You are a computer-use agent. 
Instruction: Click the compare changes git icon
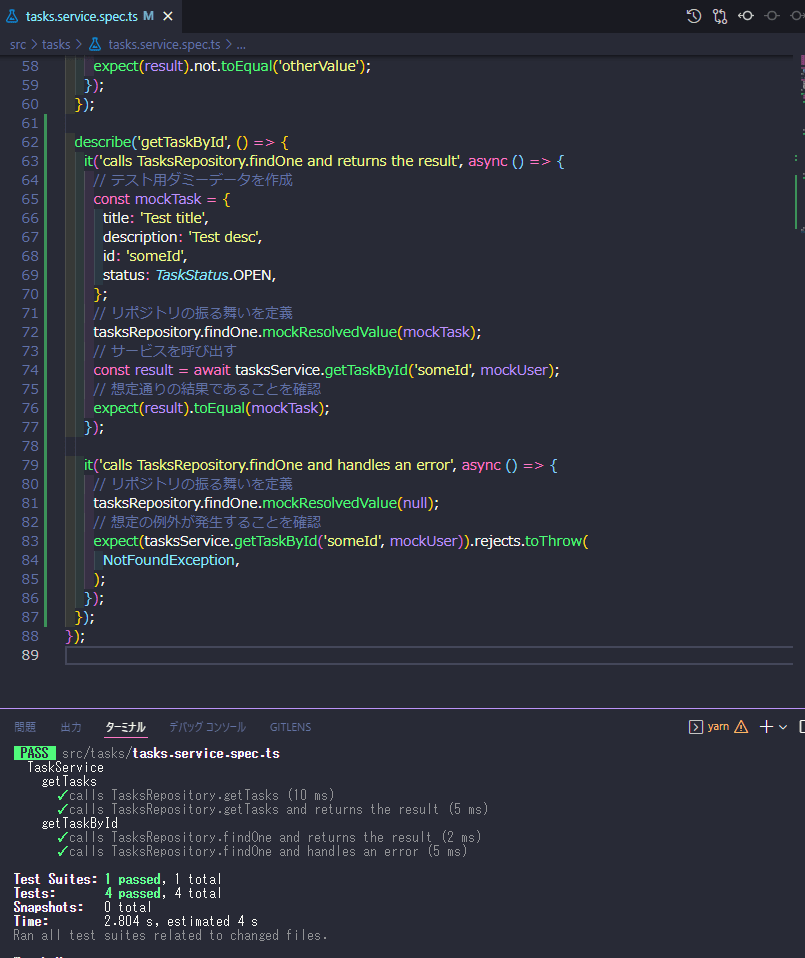[720, 16]
